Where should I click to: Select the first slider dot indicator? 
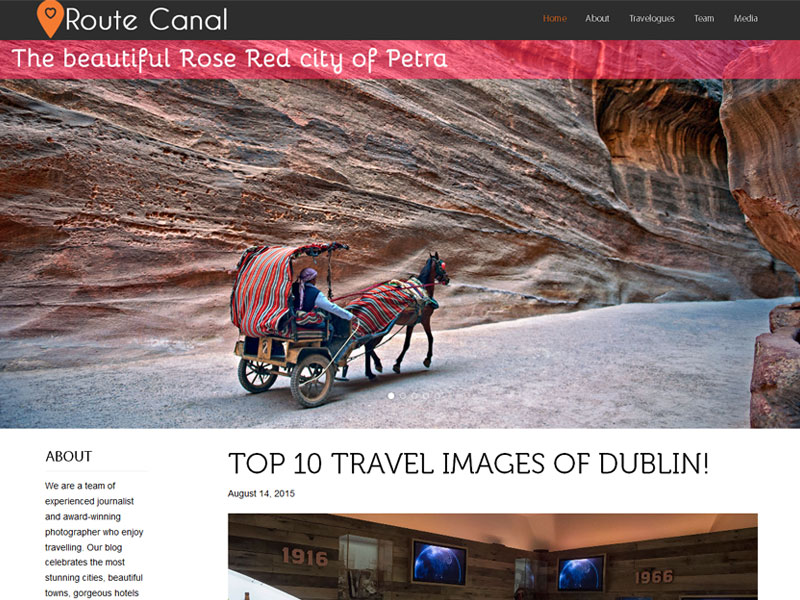391,395
